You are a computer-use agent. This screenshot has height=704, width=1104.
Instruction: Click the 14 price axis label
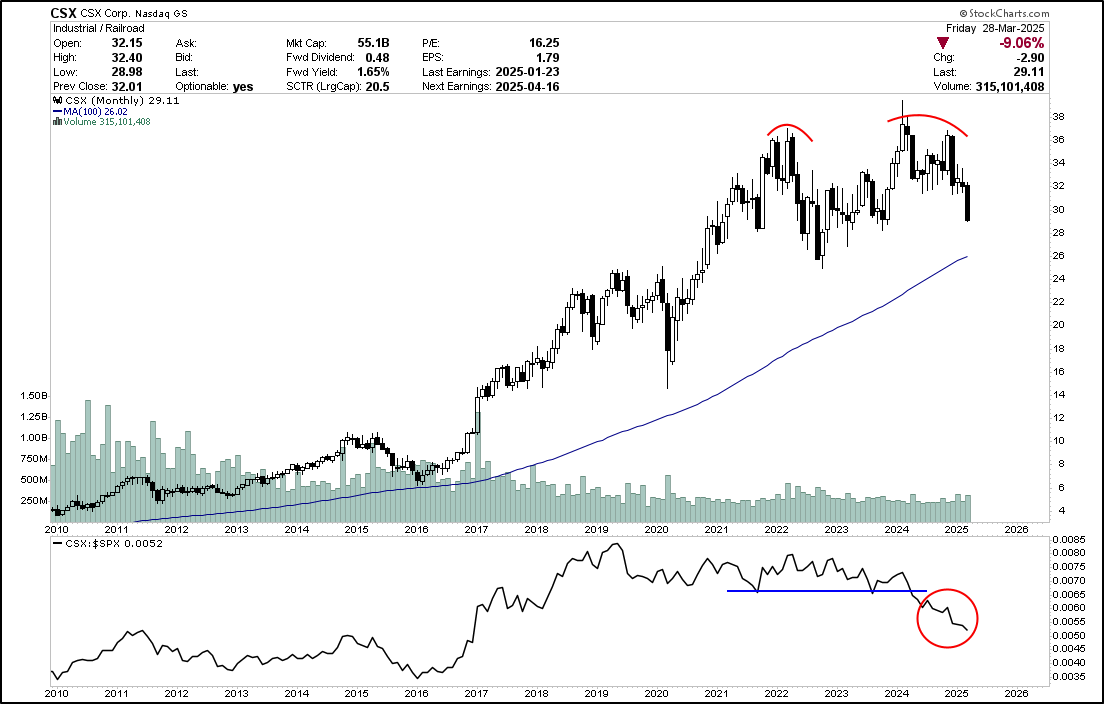click(x=1058, y=395)
